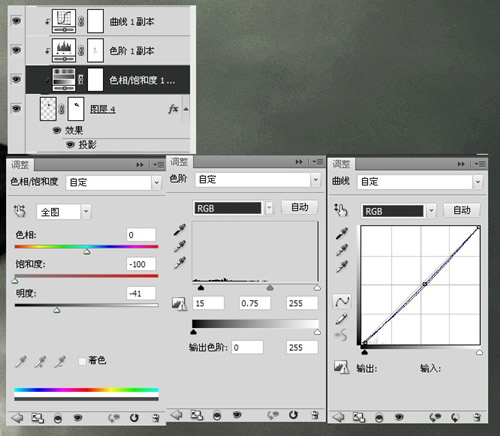Screen dimensions: 500x436
Task: Click the 明度 lightness slider handle
Action: 57,310
